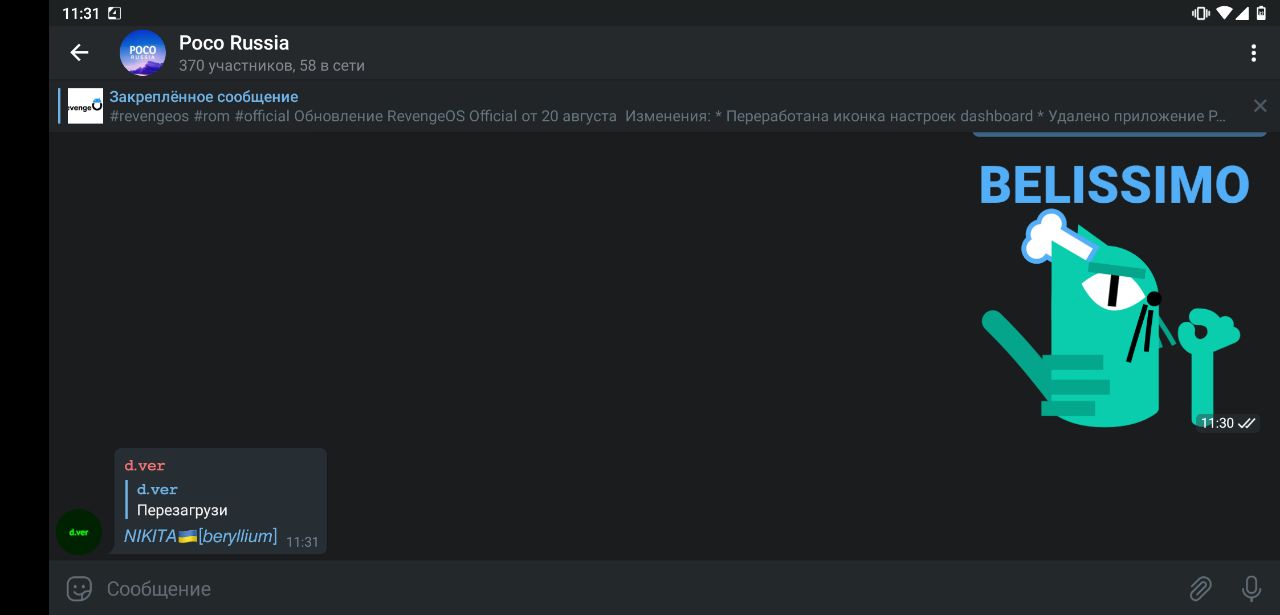The image size is (1280, 615).
Task: Open the NIKITA [beryllium] mention link
Action: pyautogui.click(x=200, y=537)
